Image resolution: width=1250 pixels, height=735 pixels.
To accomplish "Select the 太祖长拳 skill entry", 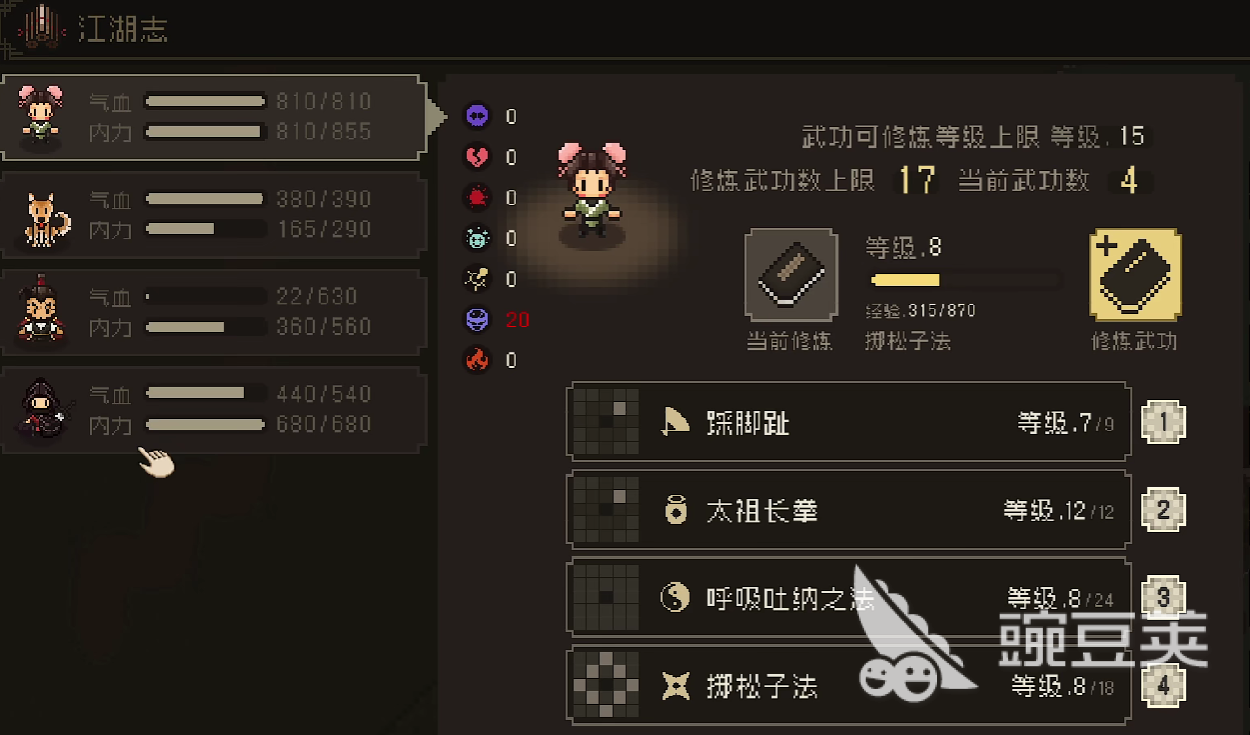I will point(849,510).
